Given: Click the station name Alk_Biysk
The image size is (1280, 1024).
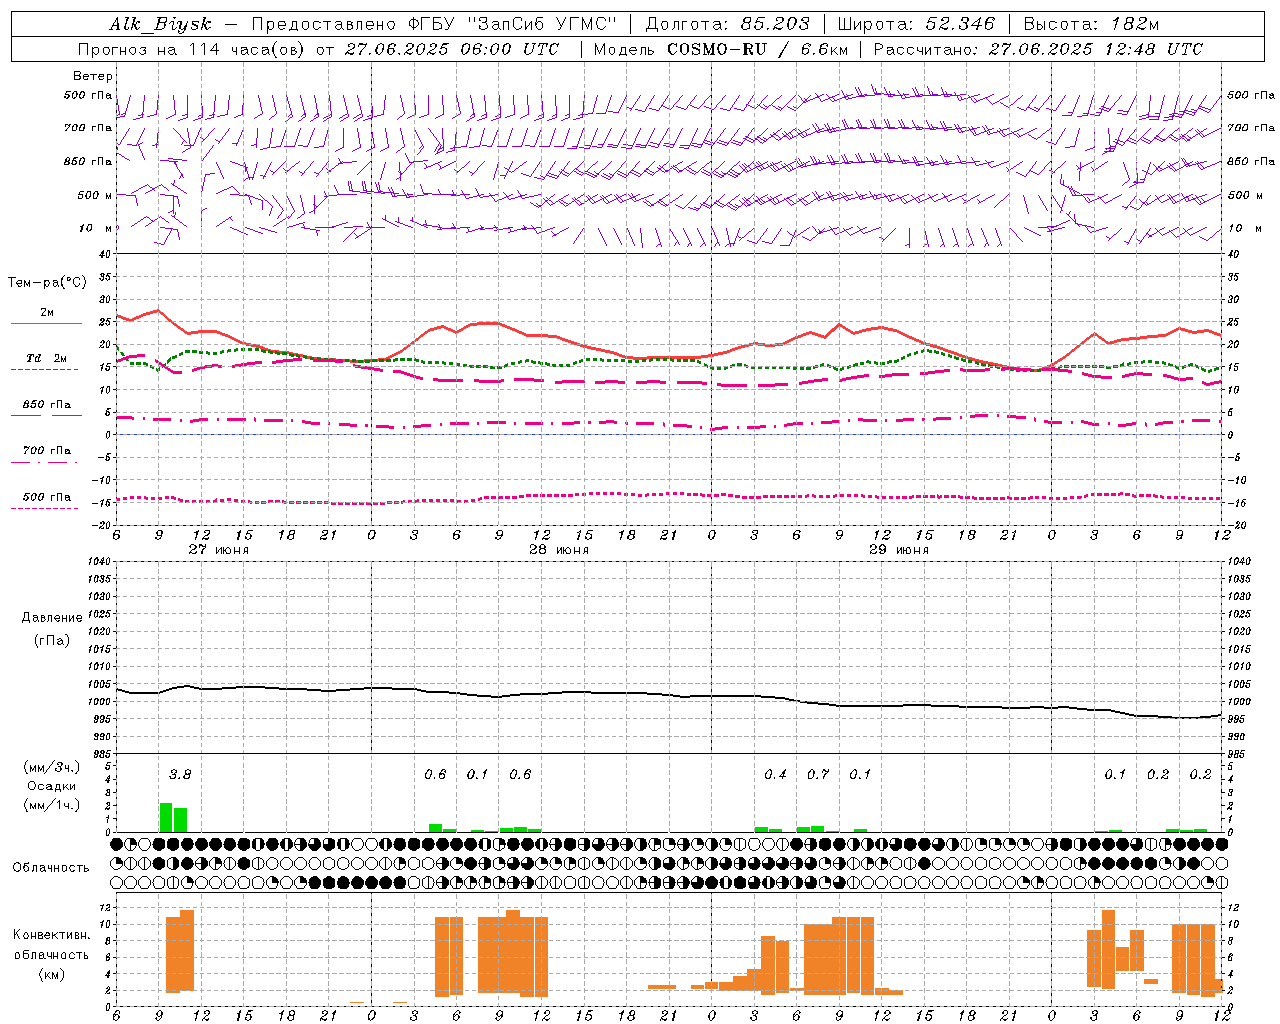Looking at the screenshot, I should coord(160,24).
